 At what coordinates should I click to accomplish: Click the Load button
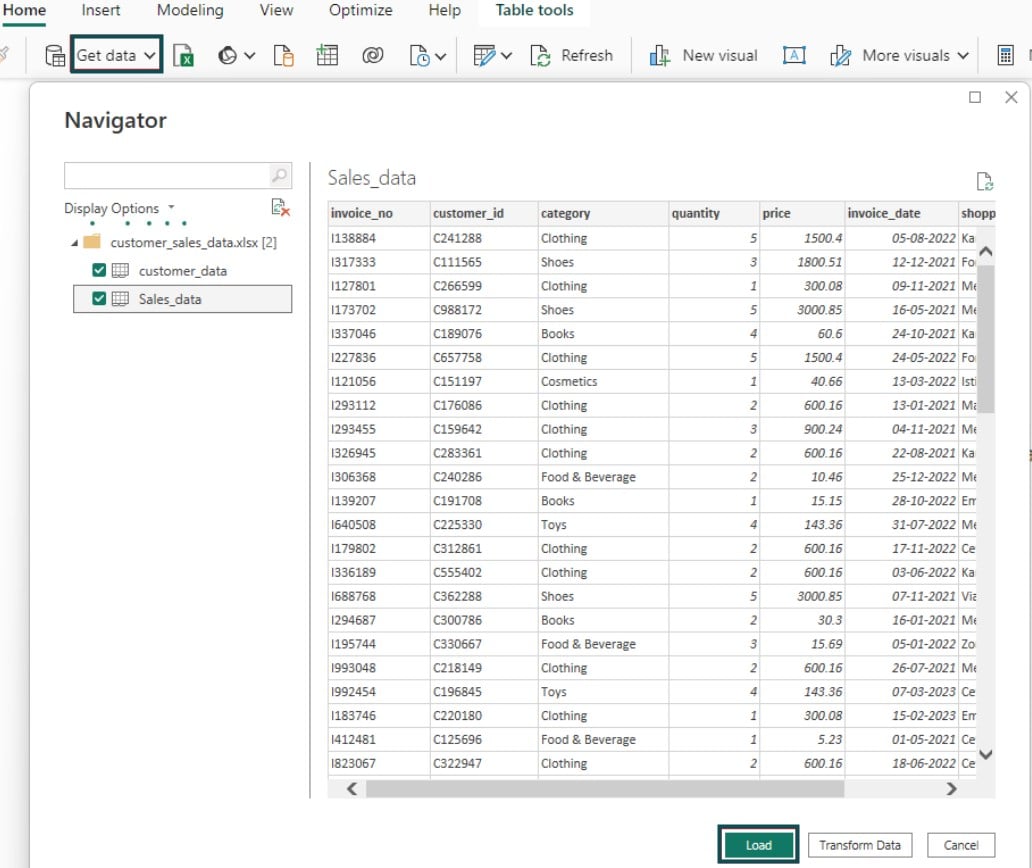758,844
